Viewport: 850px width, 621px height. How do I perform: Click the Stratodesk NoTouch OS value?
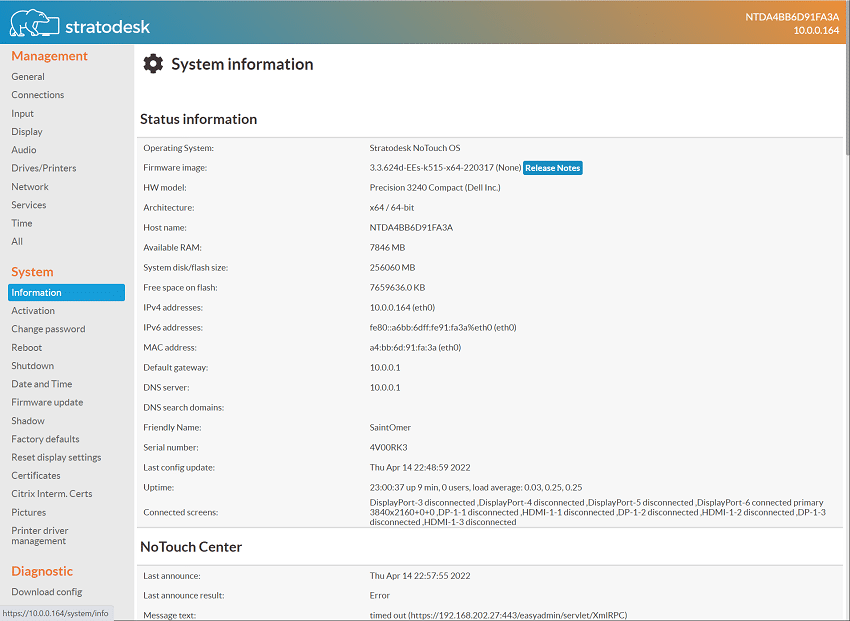[x=415, y=148]
